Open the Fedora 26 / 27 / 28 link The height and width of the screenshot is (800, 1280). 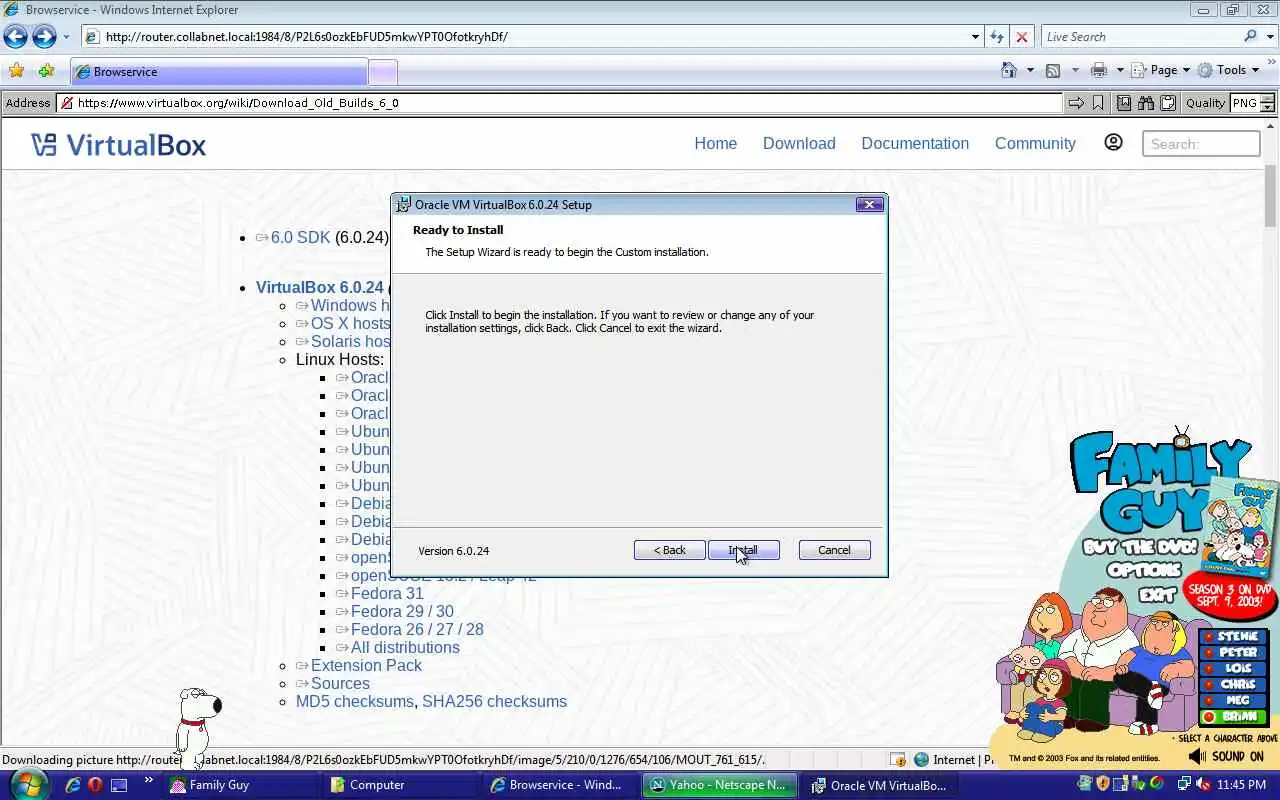(x=417, y=629)
